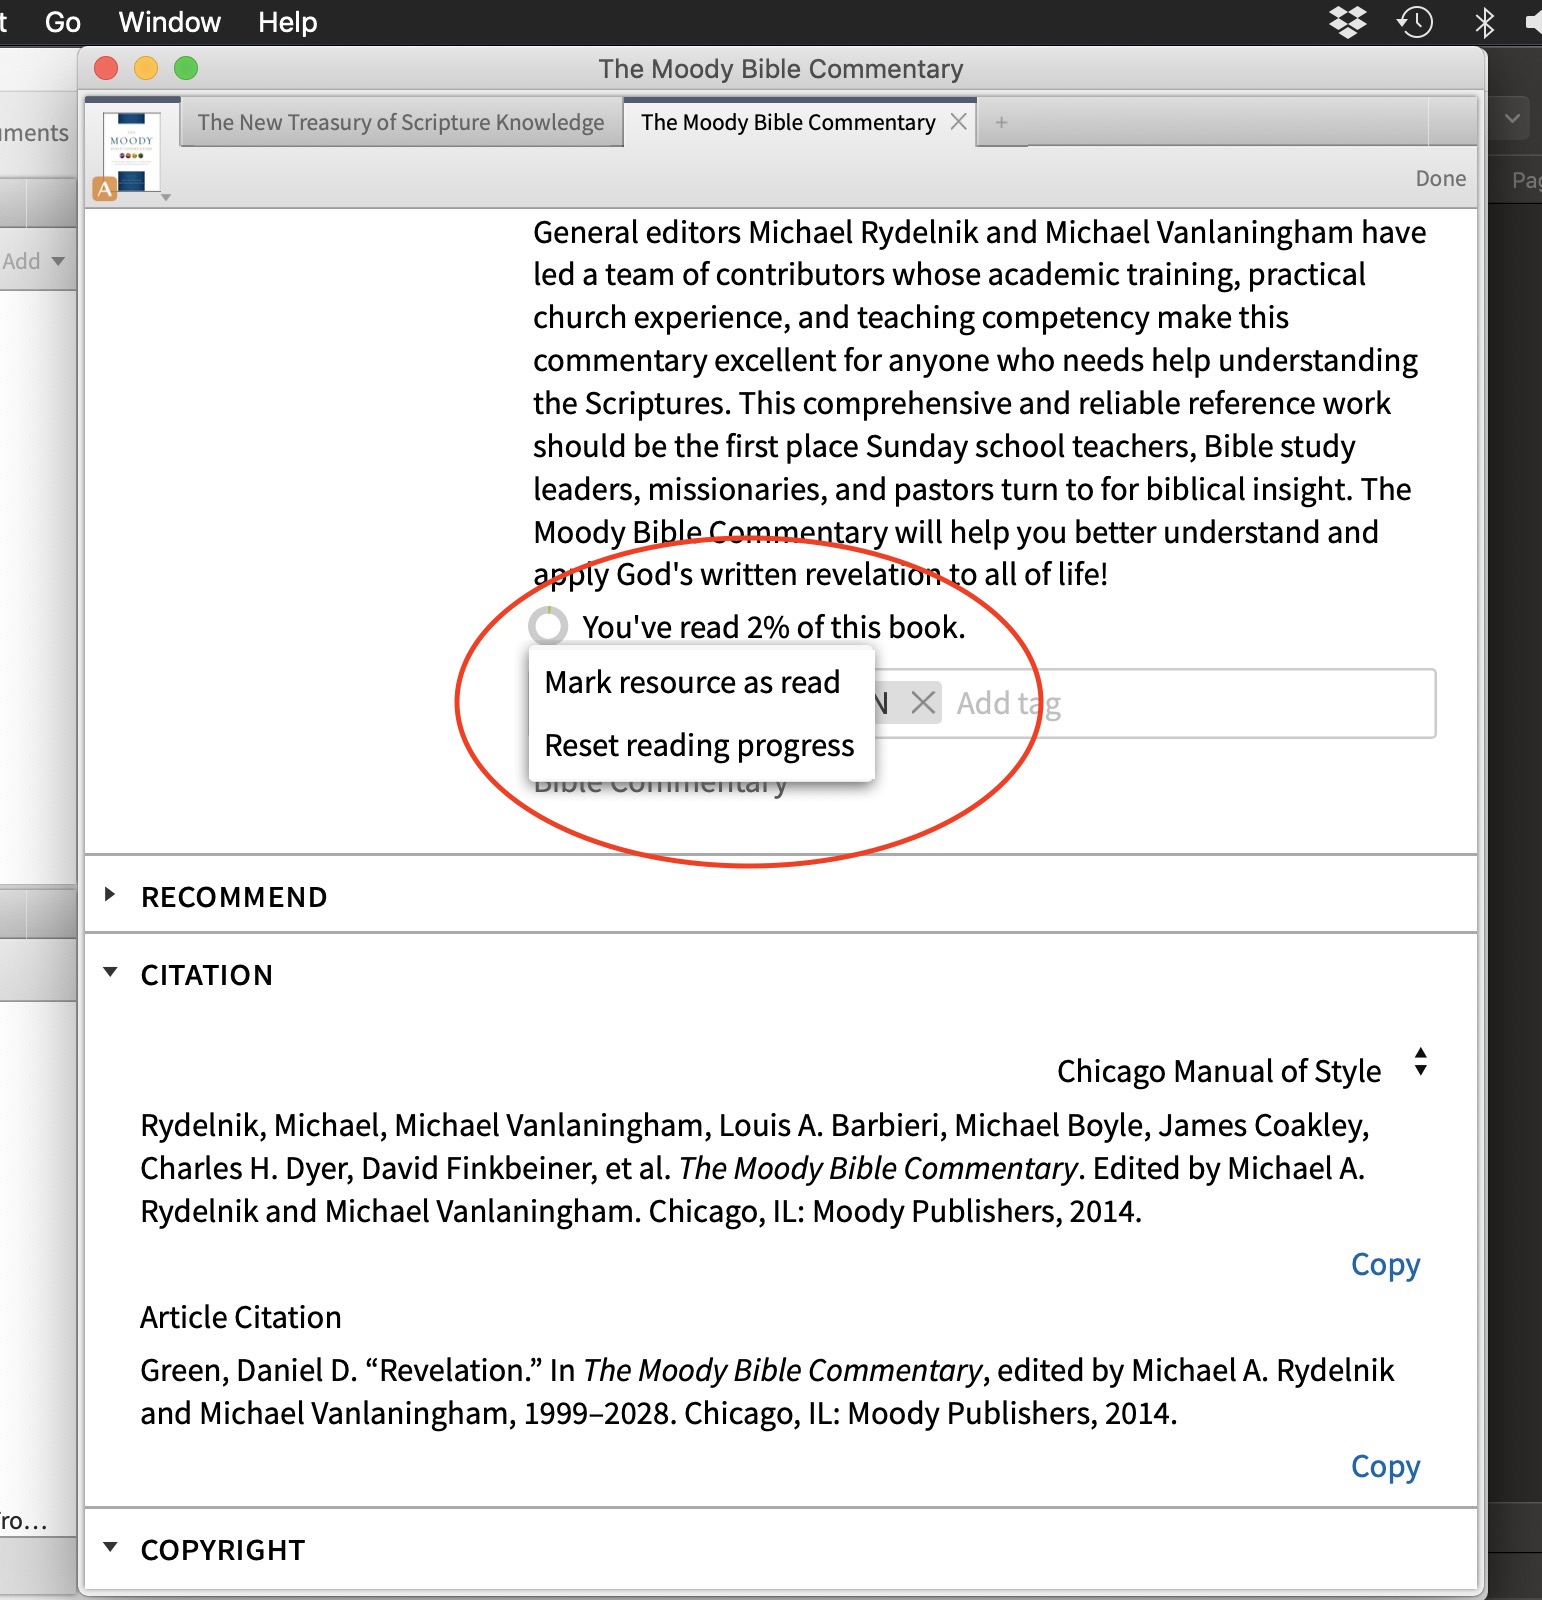This screenshot has height=1600, width=1542.
Task: Click the reading progress circle indicator
Action: click(x=548, y=626)
